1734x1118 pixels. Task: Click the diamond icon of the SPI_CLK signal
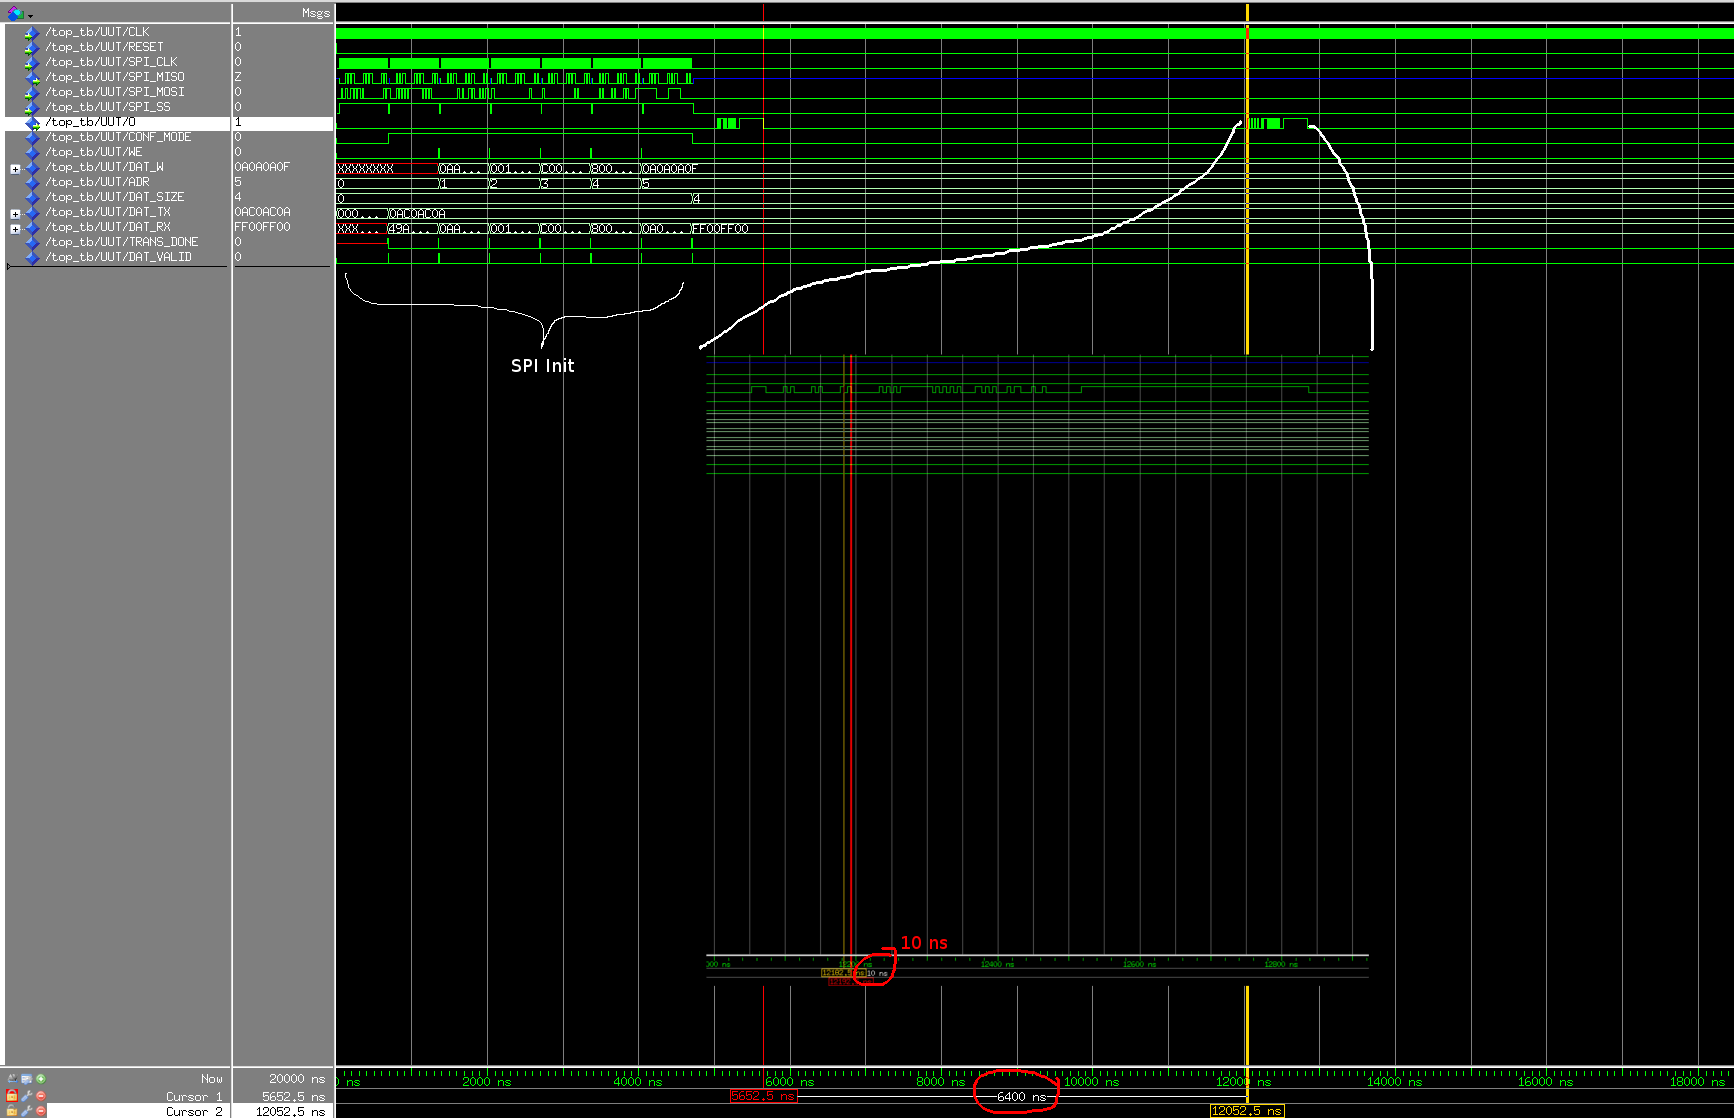[31, 62]
